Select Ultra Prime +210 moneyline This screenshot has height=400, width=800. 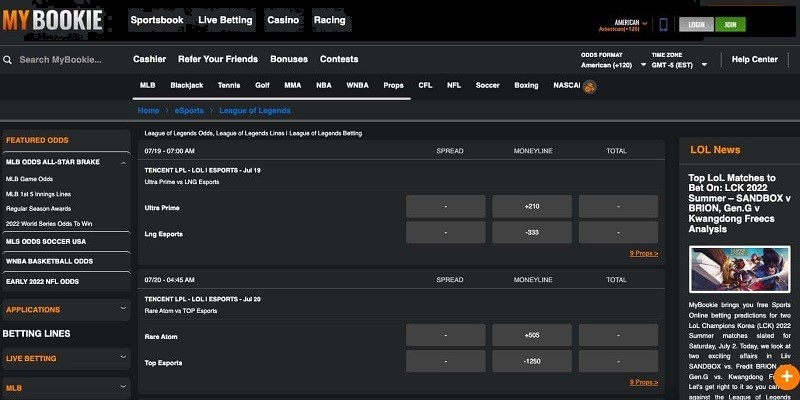point(532,207)
